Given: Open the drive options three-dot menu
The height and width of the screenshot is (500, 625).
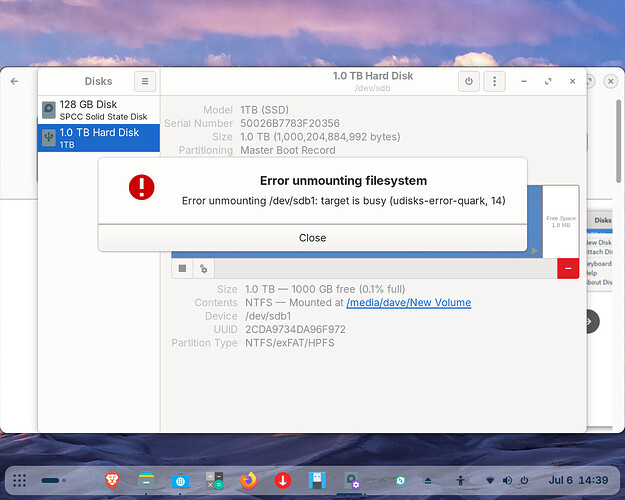Looking at the screenshot, I should click(x=494, y=81).
